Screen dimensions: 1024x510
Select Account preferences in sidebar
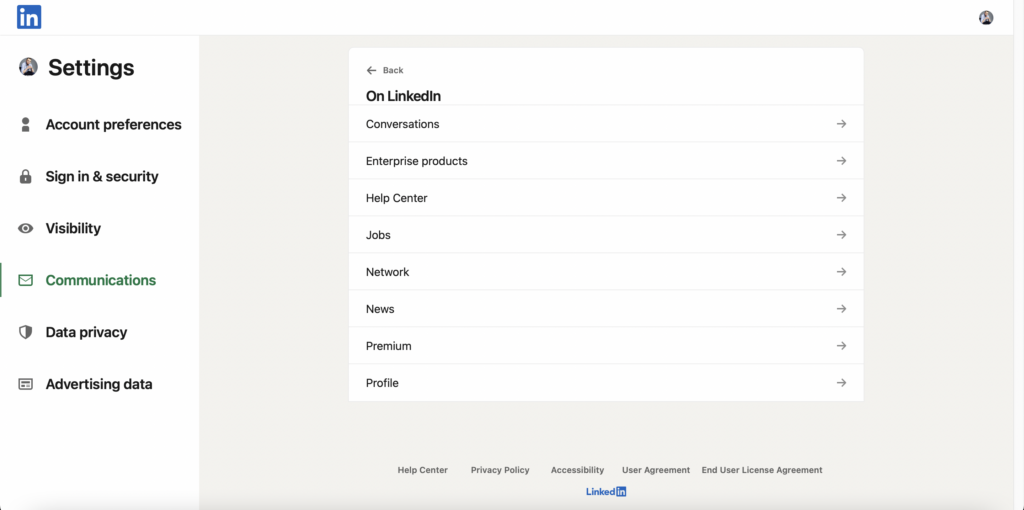[113, 125]
